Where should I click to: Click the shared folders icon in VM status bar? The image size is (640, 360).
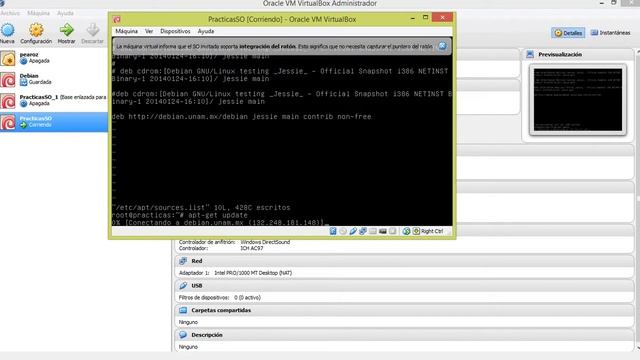[373, 231]
